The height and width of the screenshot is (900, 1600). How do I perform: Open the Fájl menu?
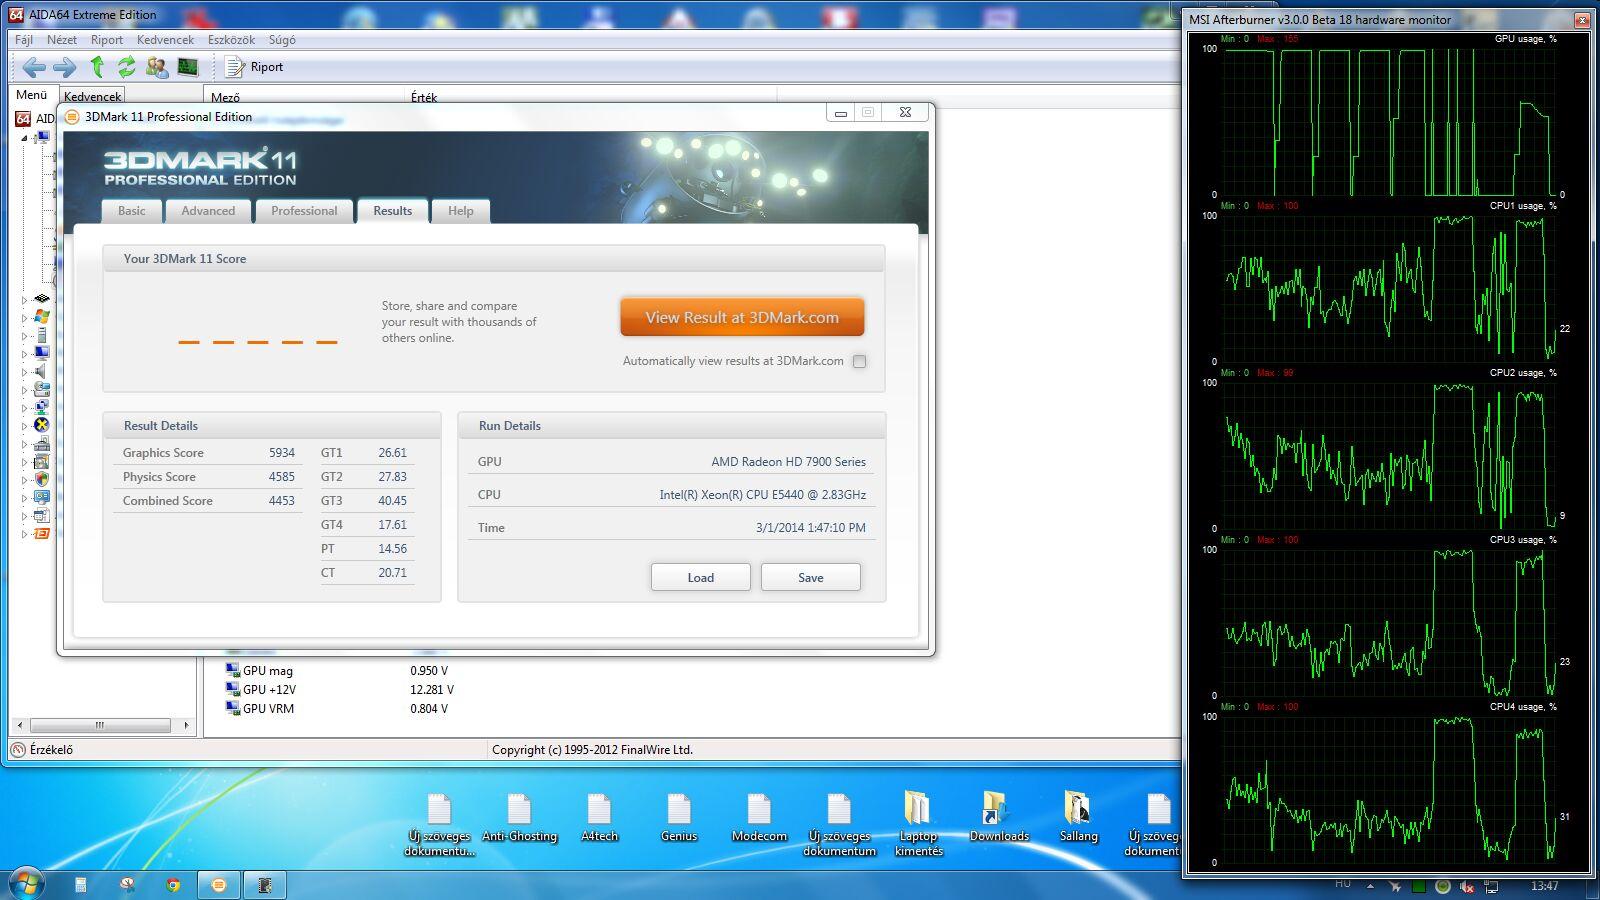(24, 40)
